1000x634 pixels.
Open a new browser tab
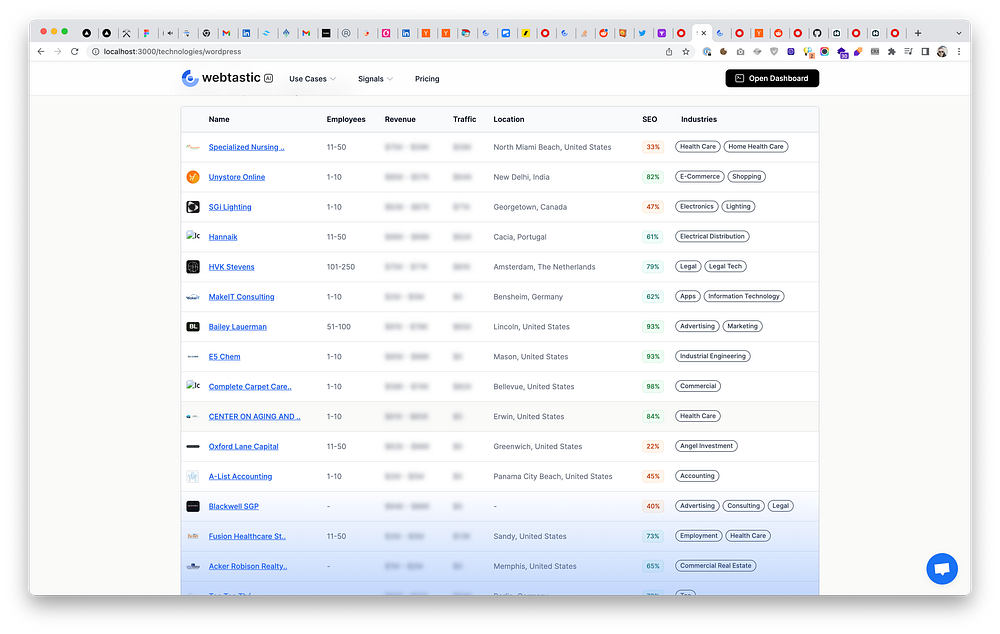pos(918,33)
